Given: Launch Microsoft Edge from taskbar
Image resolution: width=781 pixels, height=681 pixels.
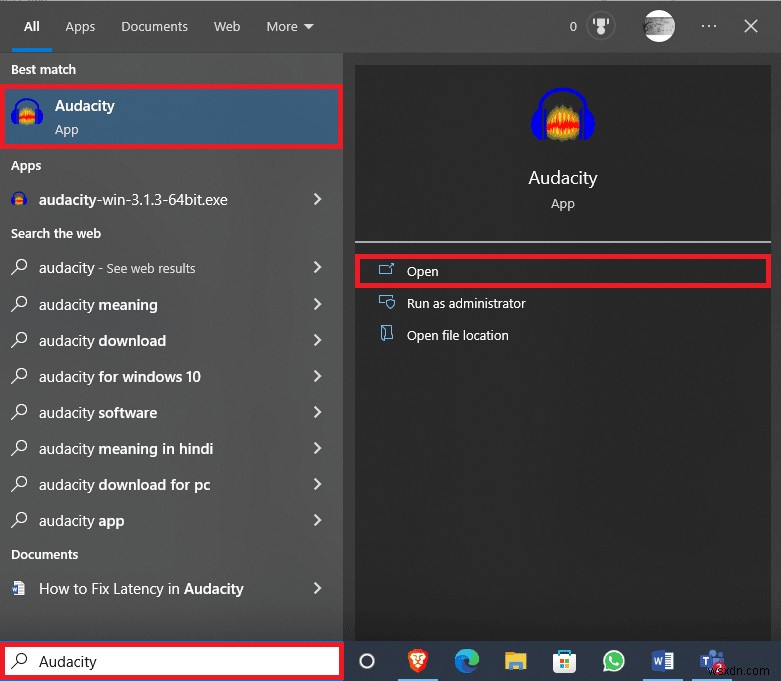Looking at the screenshot, I should pos(467,661).
